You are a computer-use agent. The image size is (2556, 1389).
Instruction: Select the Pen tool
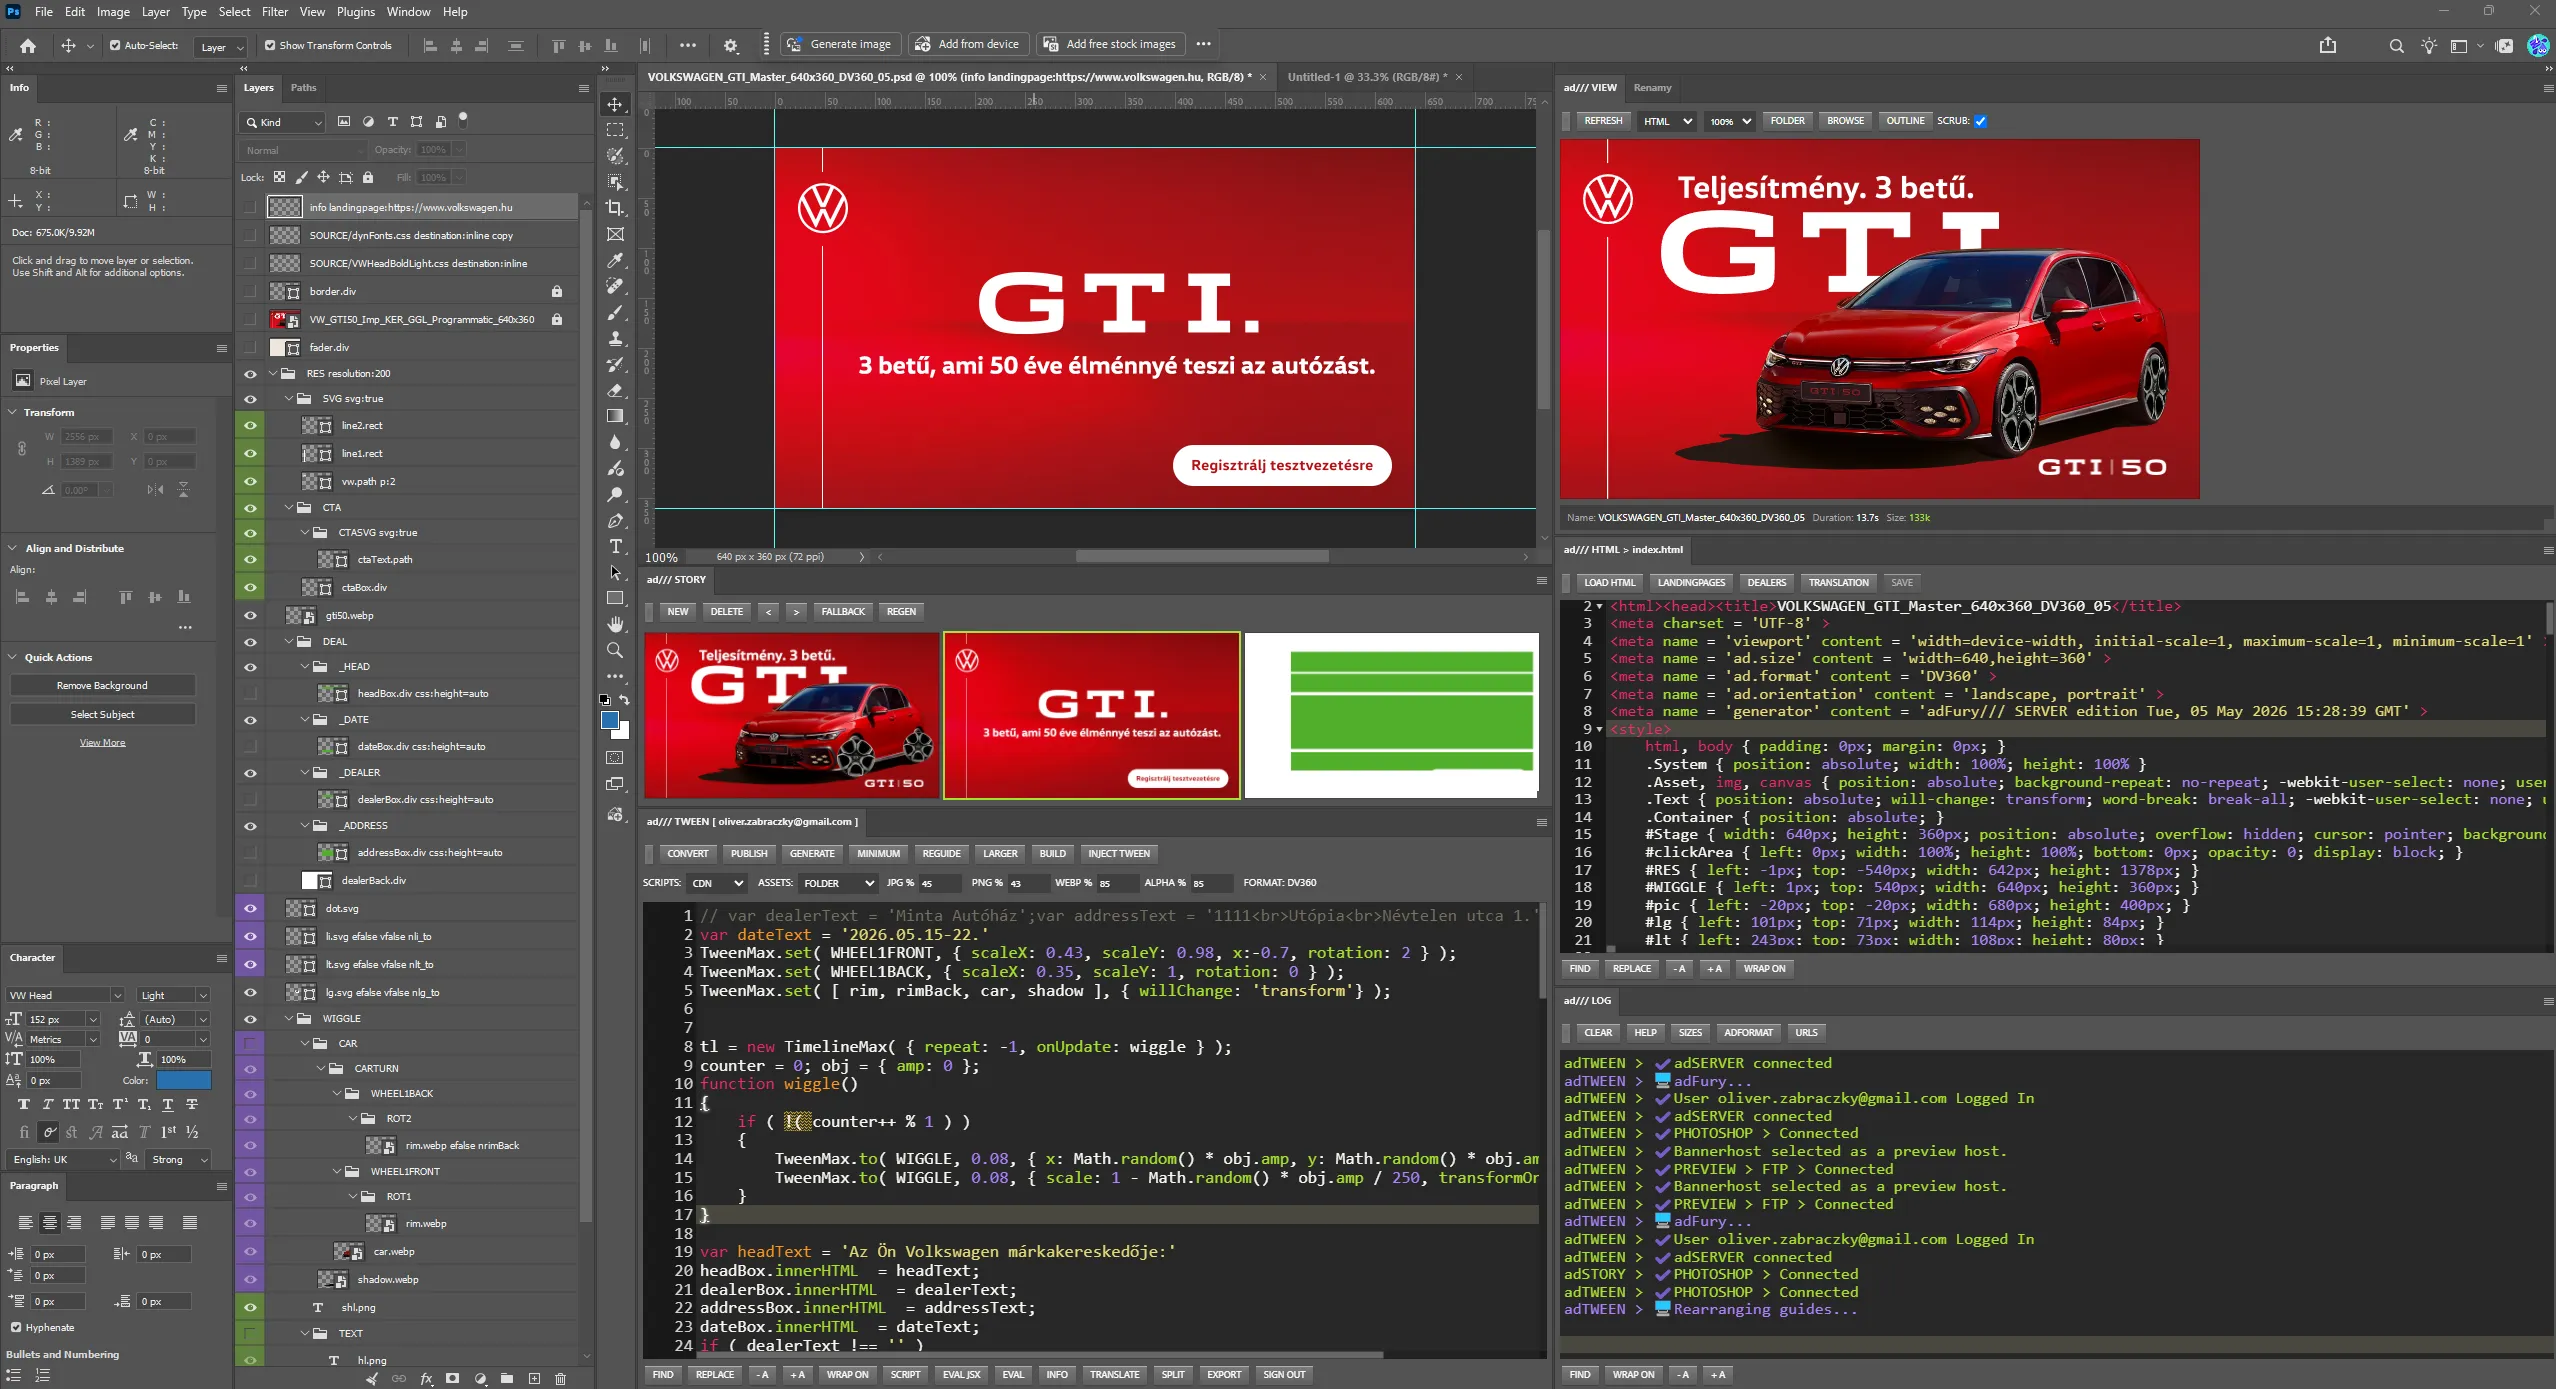tap(615, 520)
